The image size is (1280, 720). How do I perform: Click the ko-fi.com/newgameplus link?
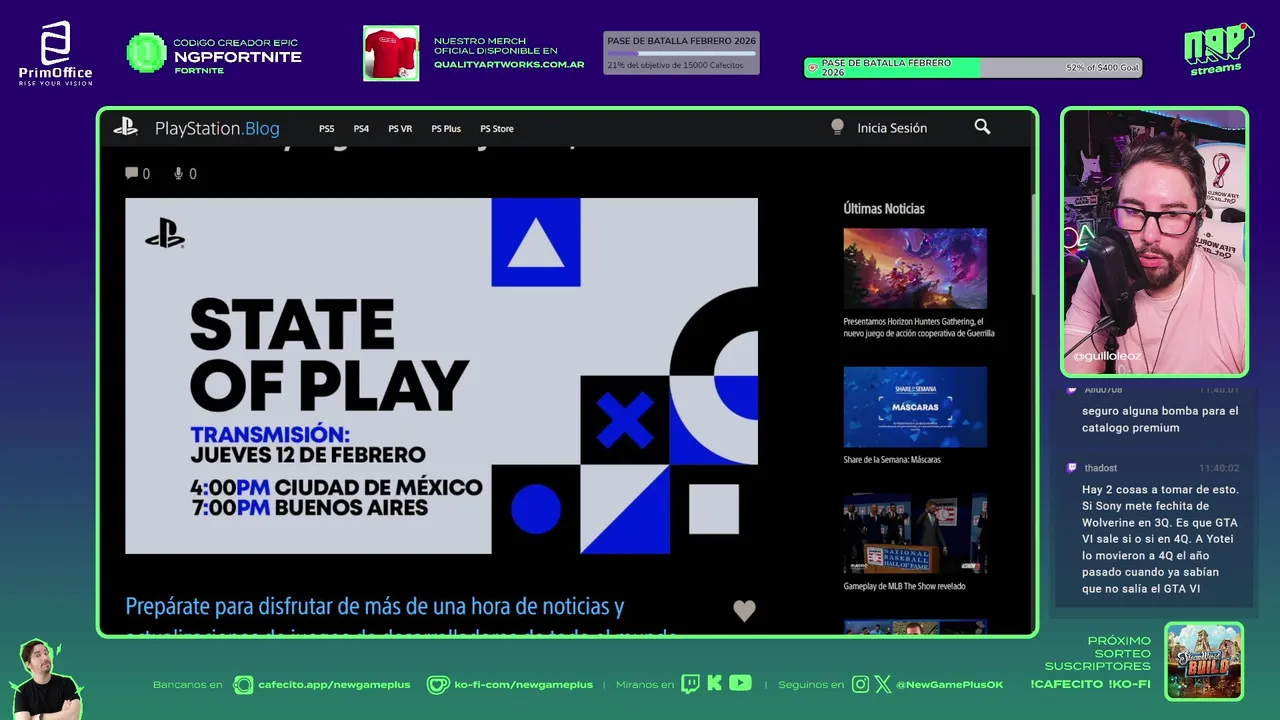pos(524,684)
